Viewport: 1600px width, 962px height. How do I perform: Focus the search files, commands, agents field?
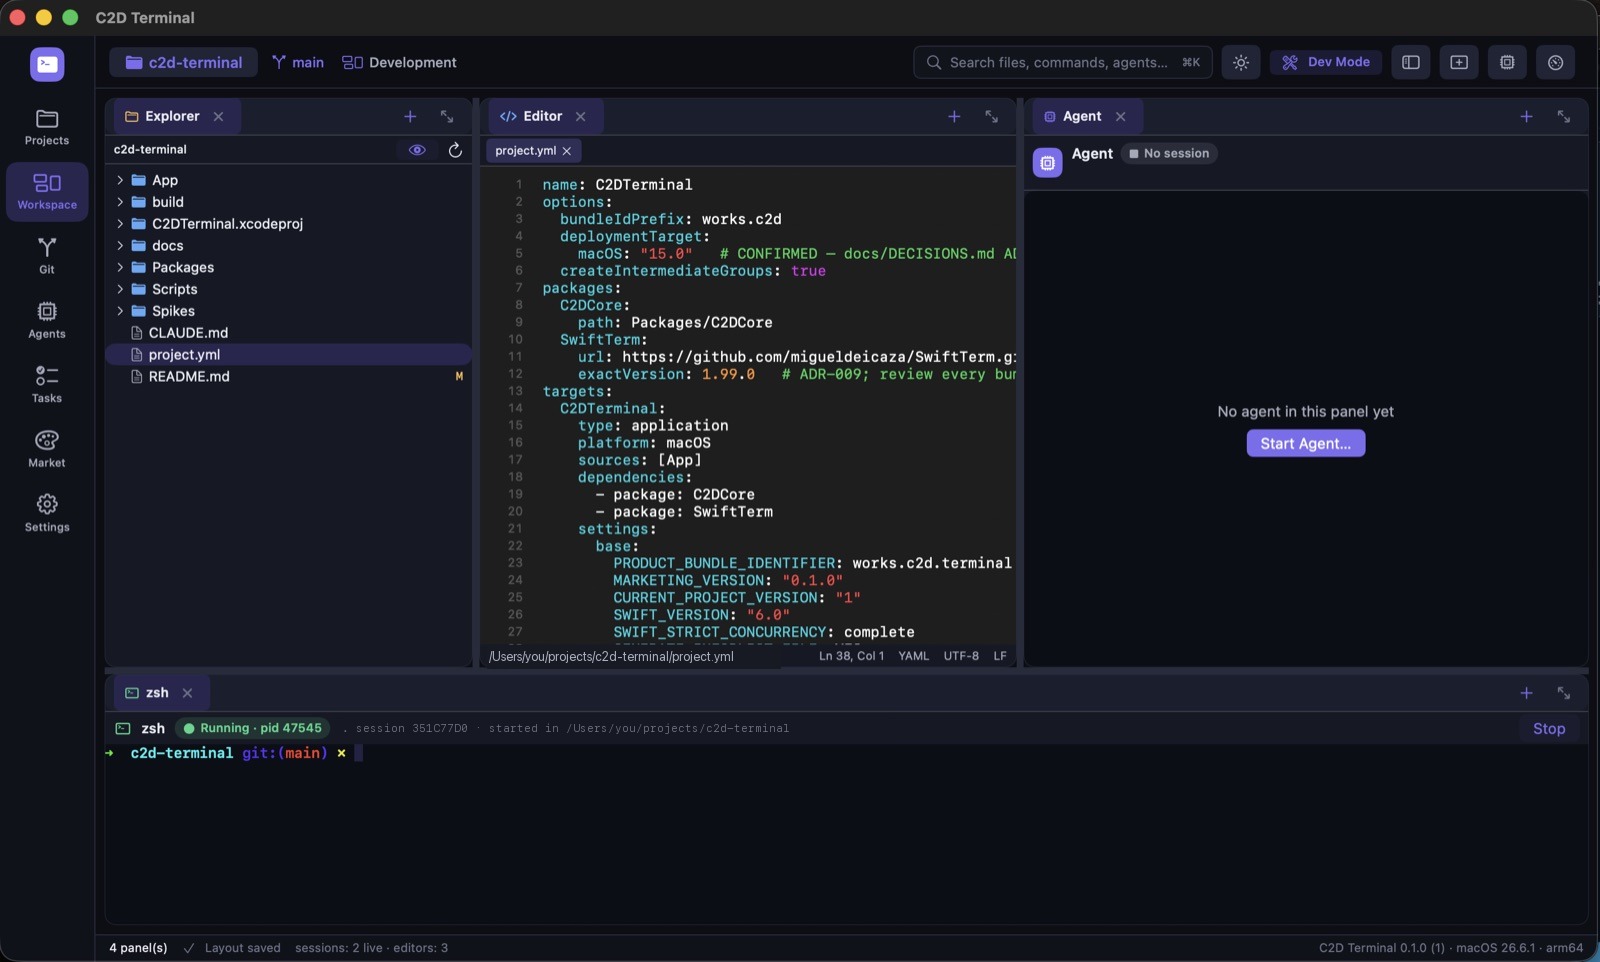1062,62
